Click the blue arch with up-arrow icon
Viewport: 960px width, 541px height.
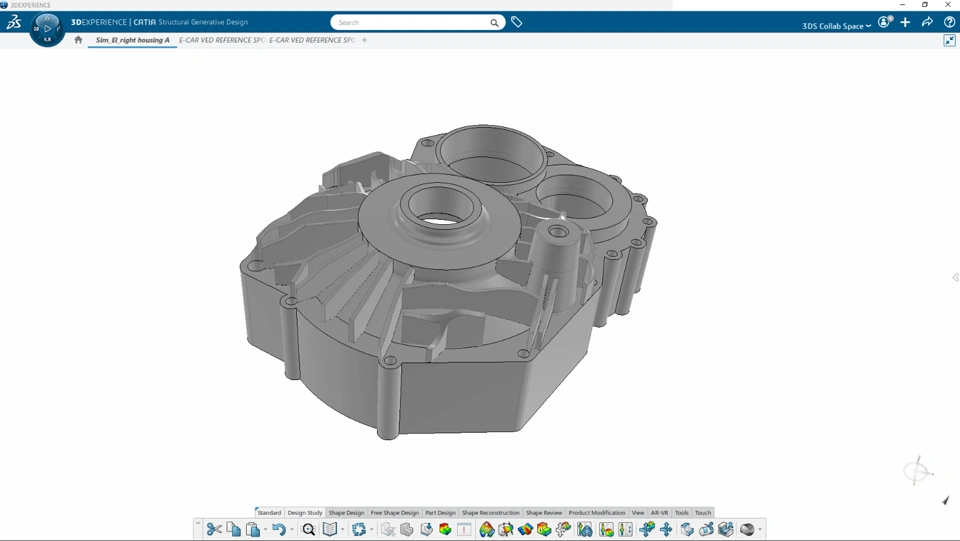[585, 529]
